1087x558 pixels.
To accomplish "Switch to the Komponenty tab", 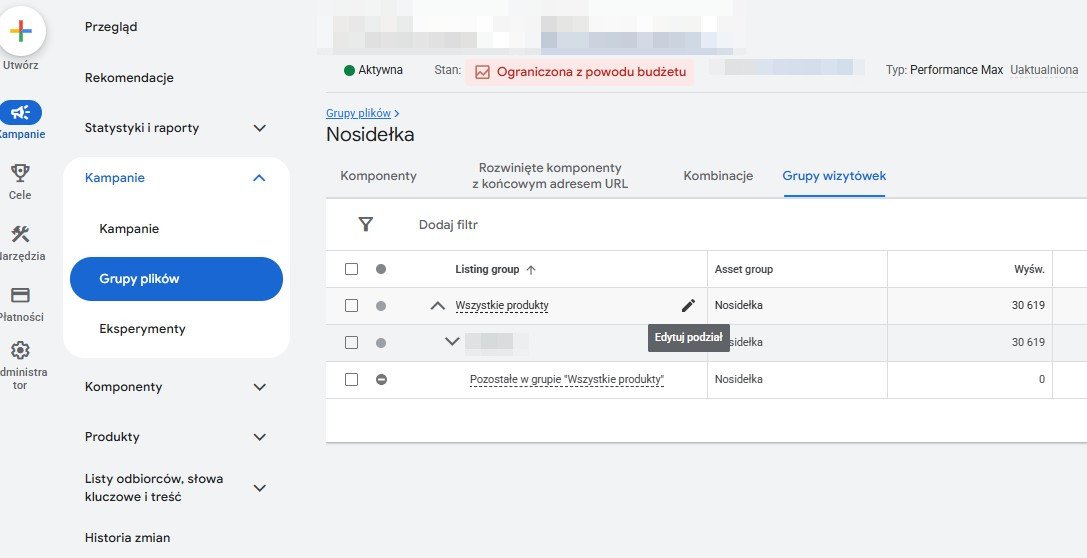I will [378, 176].
